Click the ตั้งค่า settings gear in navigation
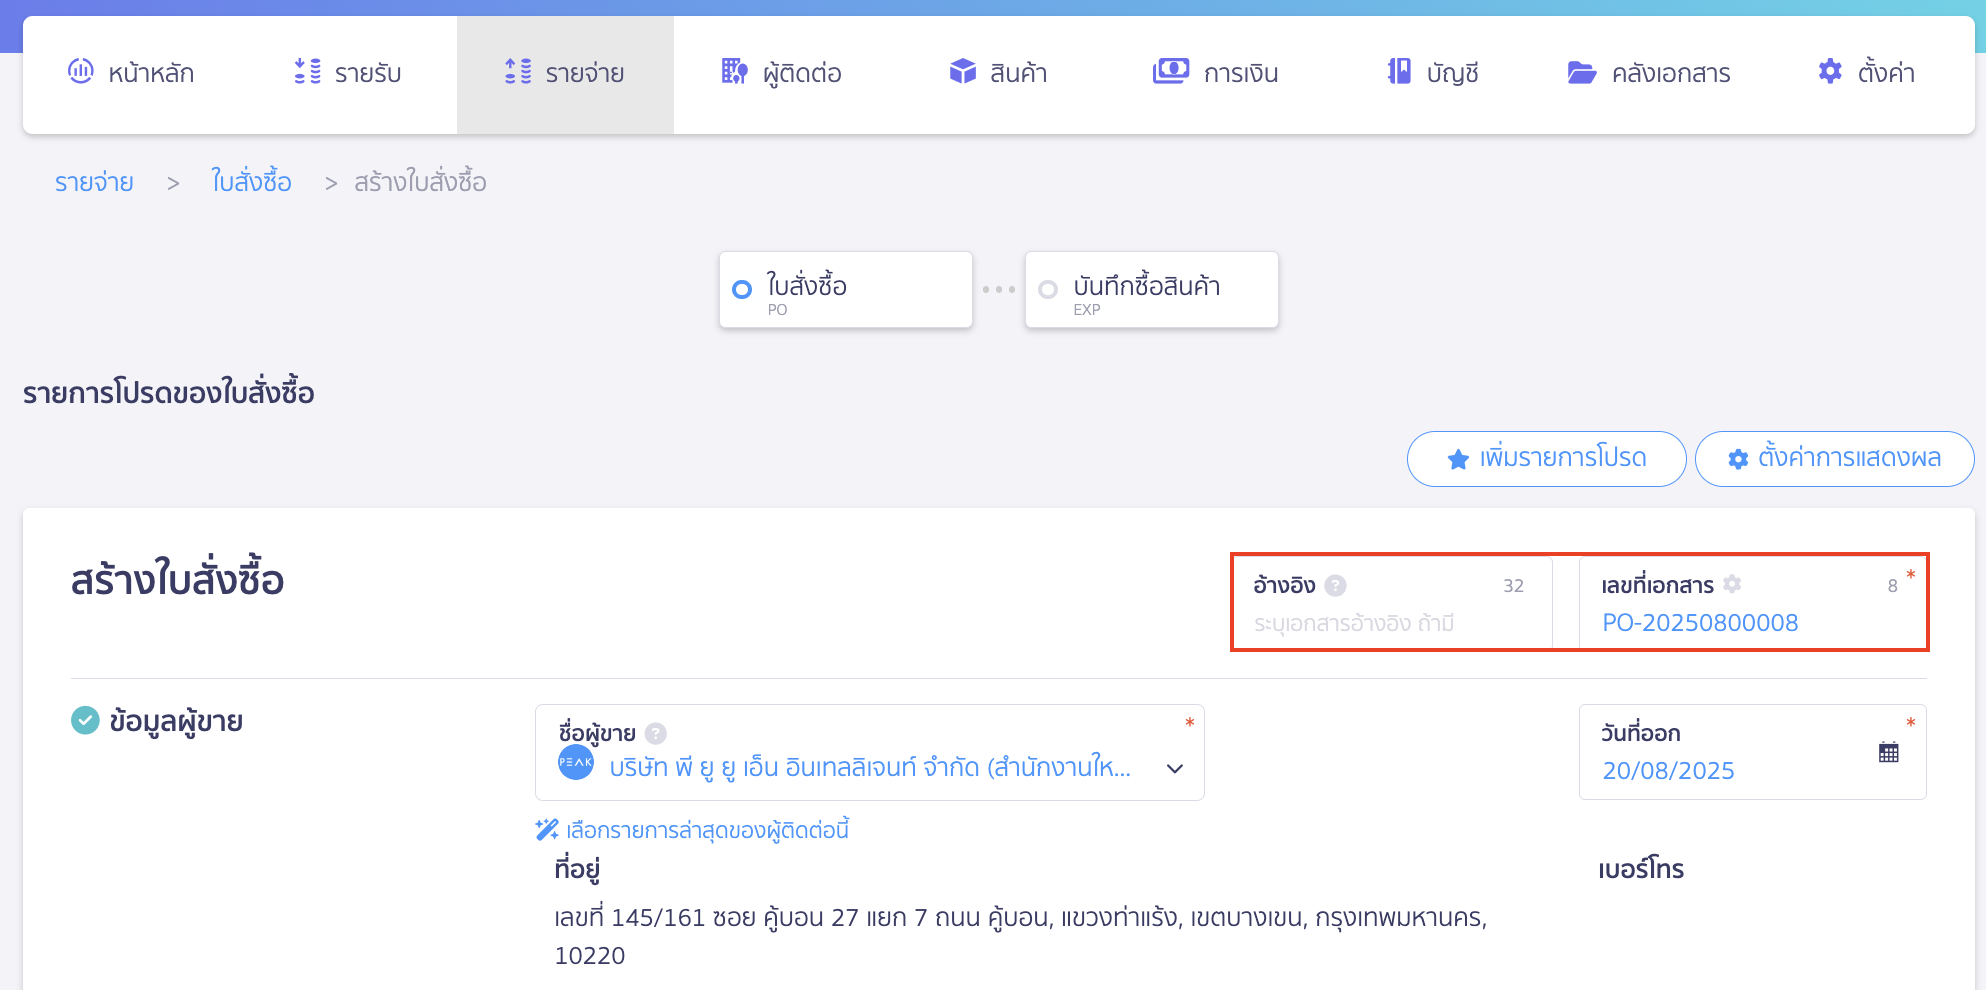The image size is (1986, 990). (1829, 71)
